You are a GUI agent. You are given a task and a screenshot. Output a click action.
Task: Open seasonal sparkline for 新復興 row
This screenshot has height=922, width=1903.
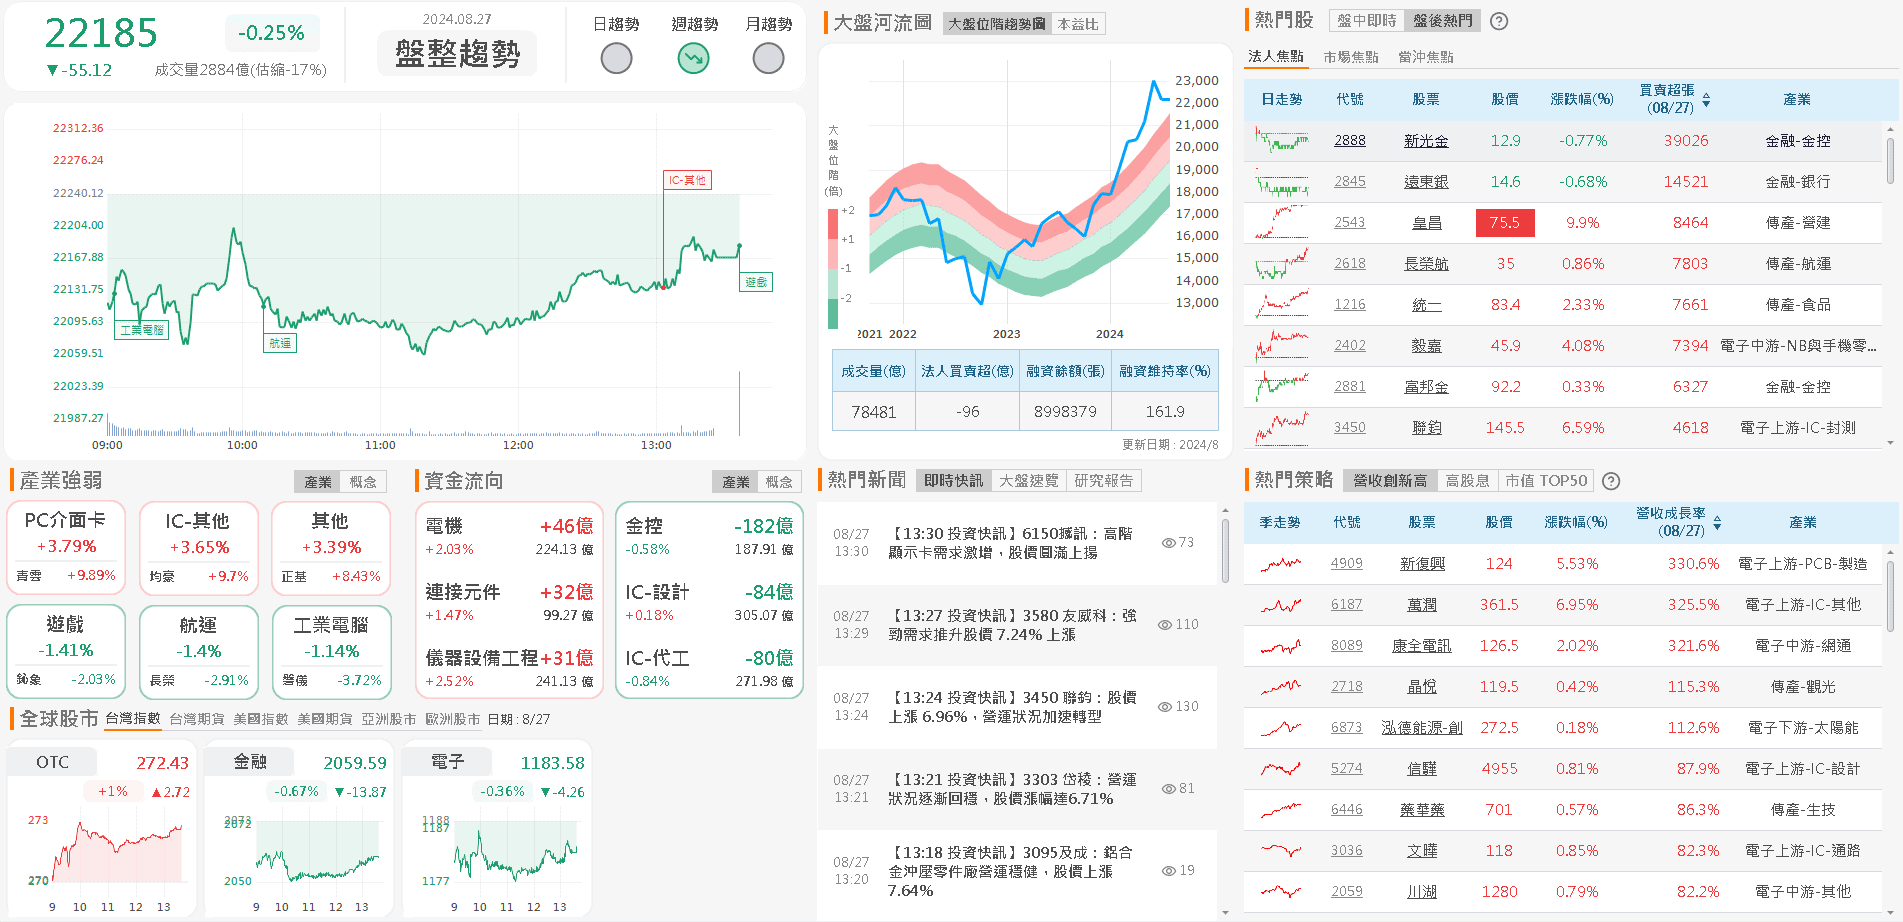point(1281,564)
